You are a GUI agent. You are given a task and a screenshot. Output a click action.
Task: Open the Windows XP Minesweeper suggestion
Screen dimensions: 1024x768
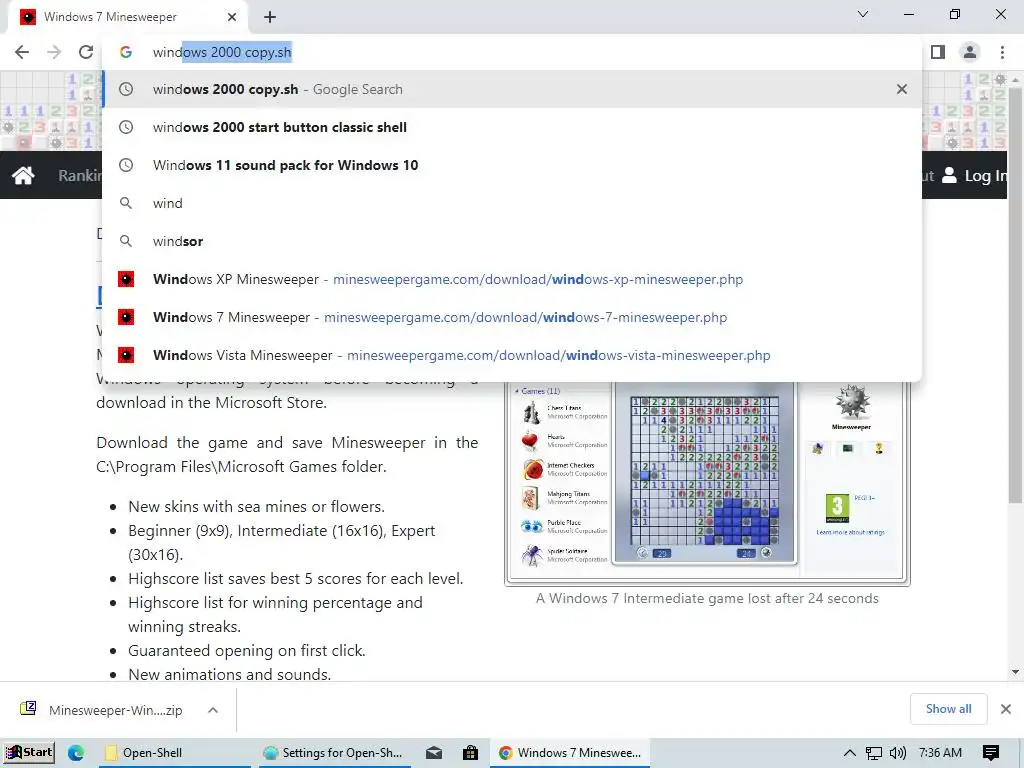click(x=512, y=279)
